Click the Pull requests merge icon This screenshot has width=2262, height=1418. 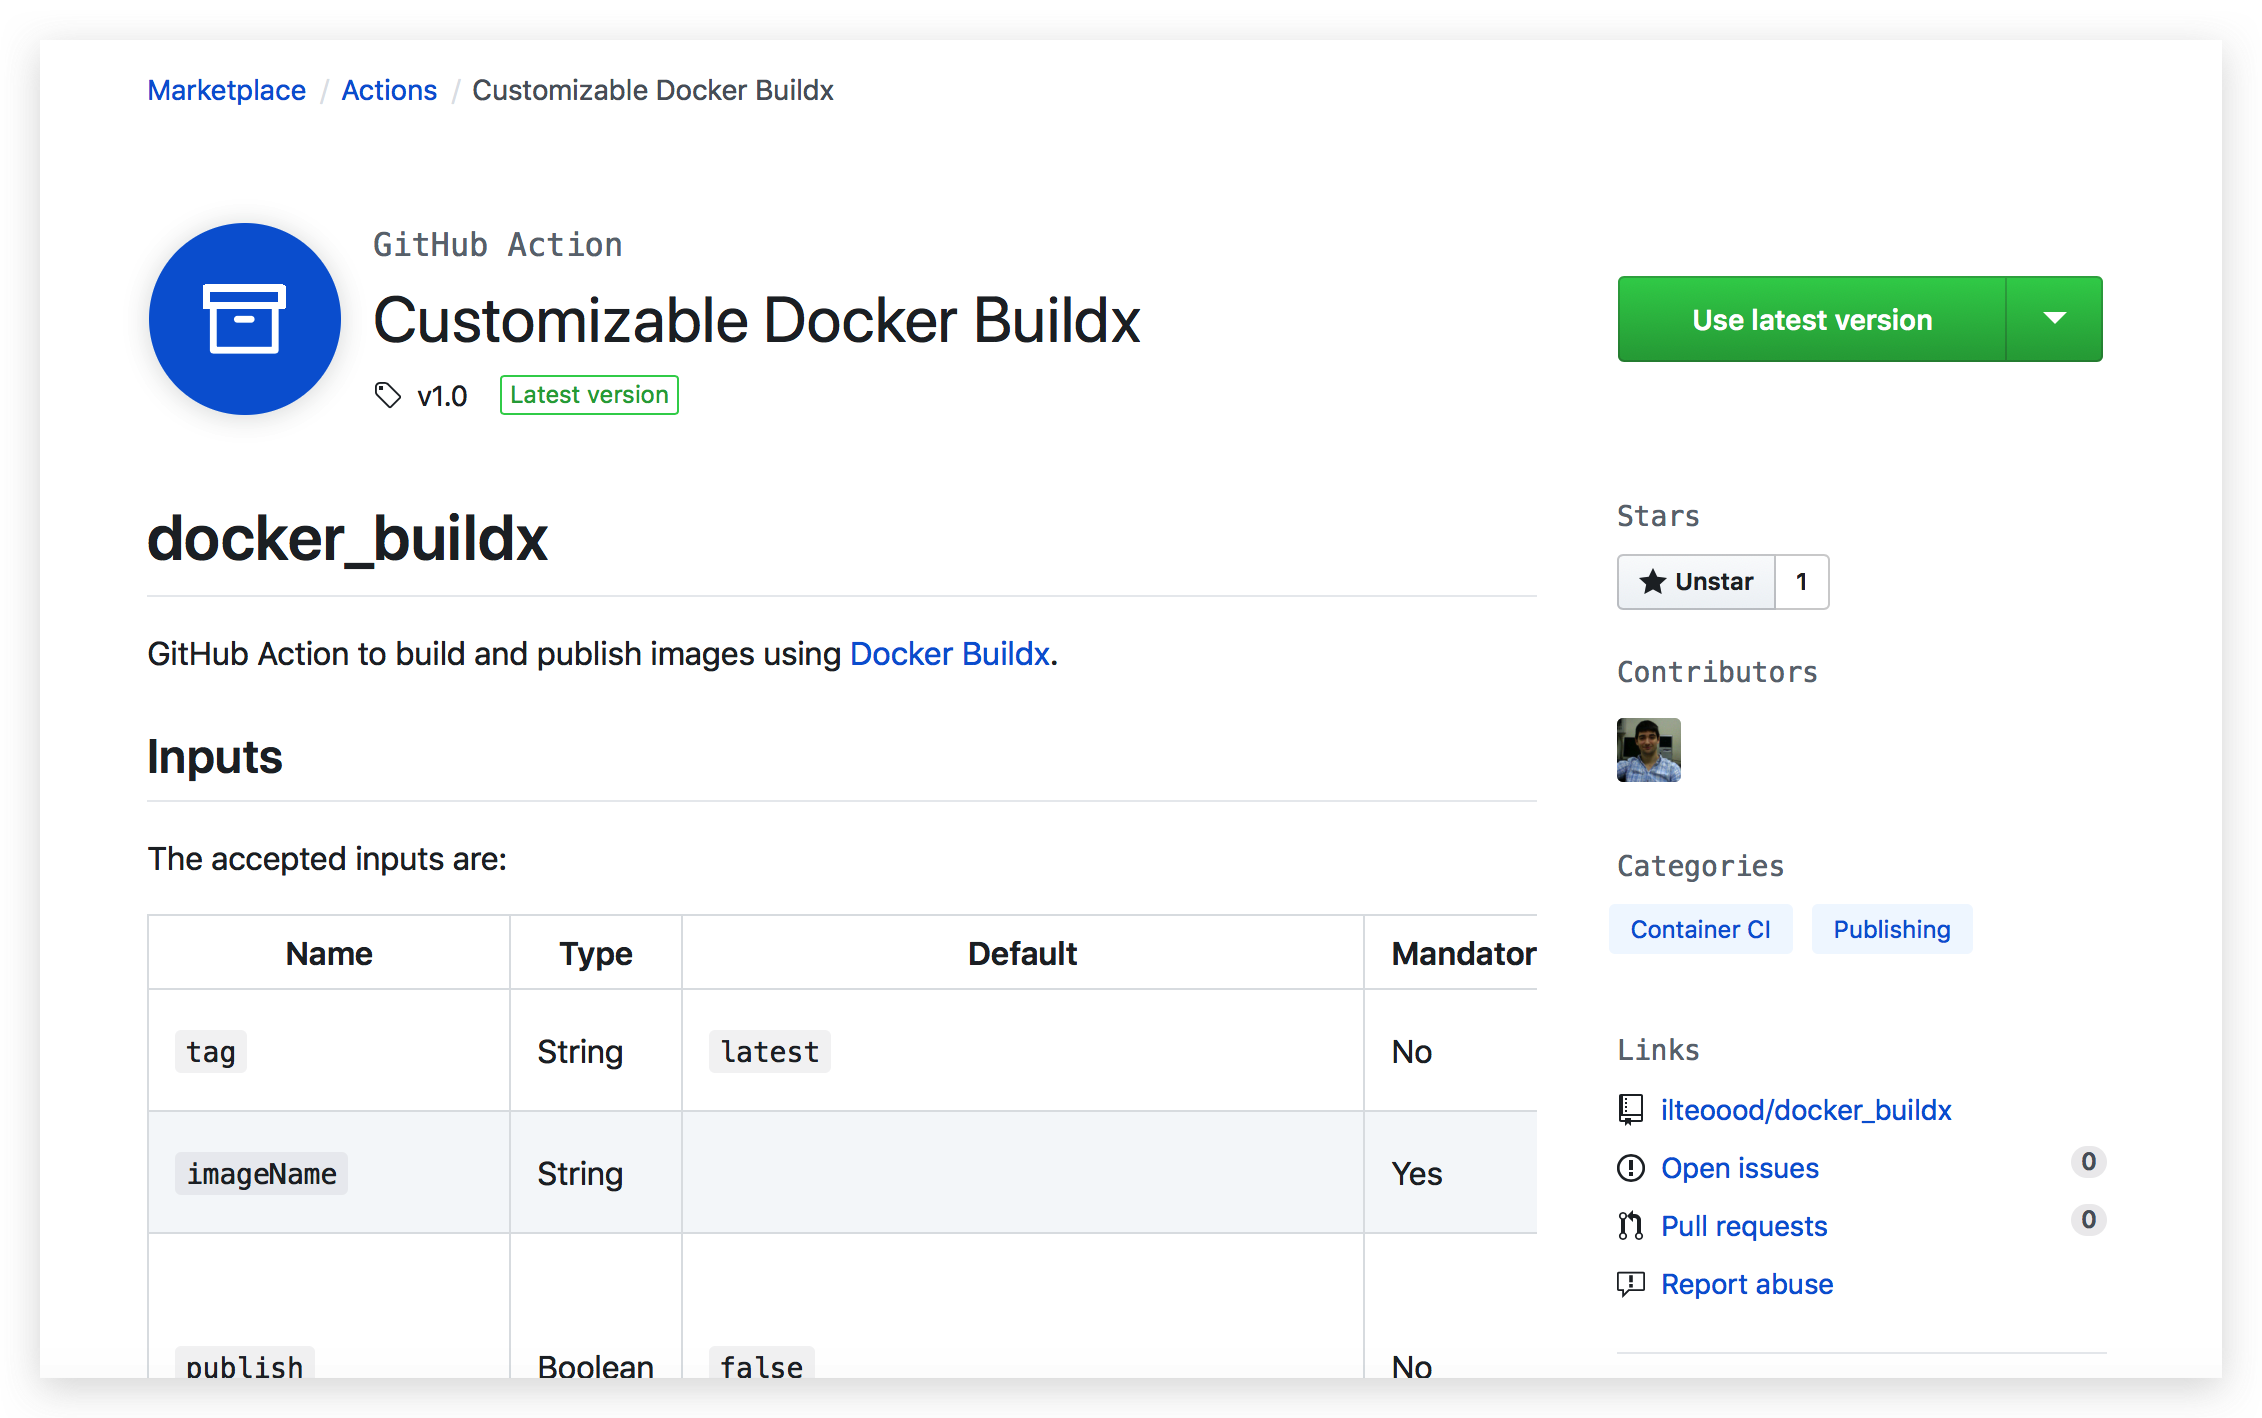point(1631,1225)
